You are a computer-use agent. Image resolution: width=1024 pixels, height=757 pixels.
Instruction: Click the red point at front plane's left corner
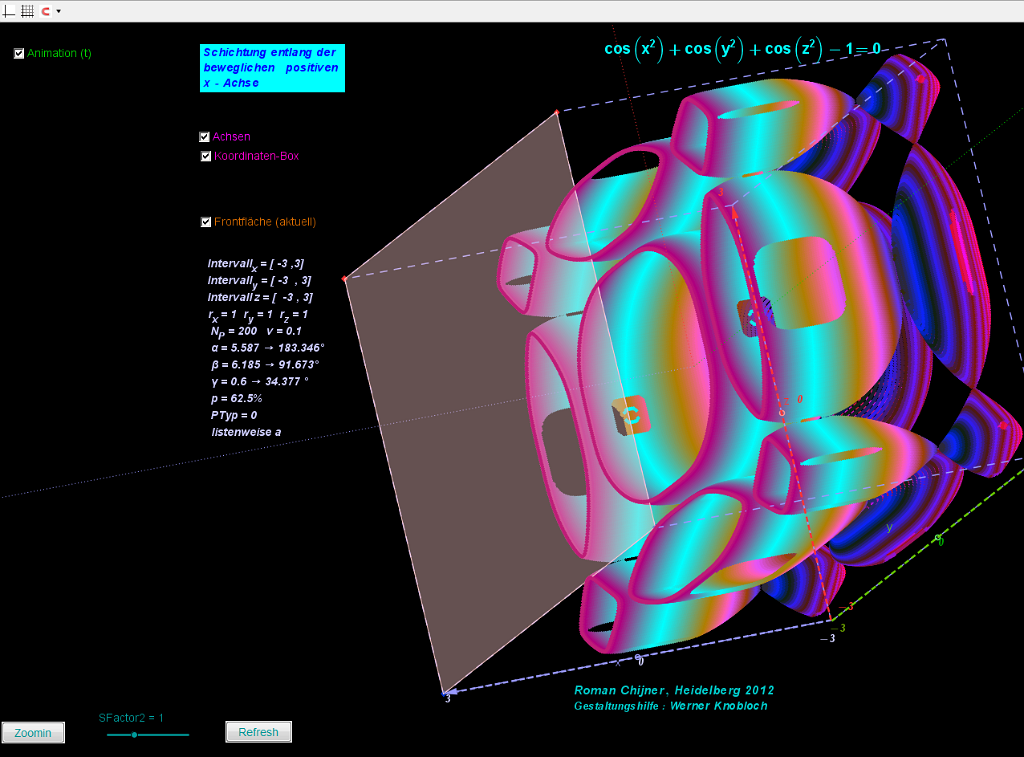pos(344,279)
